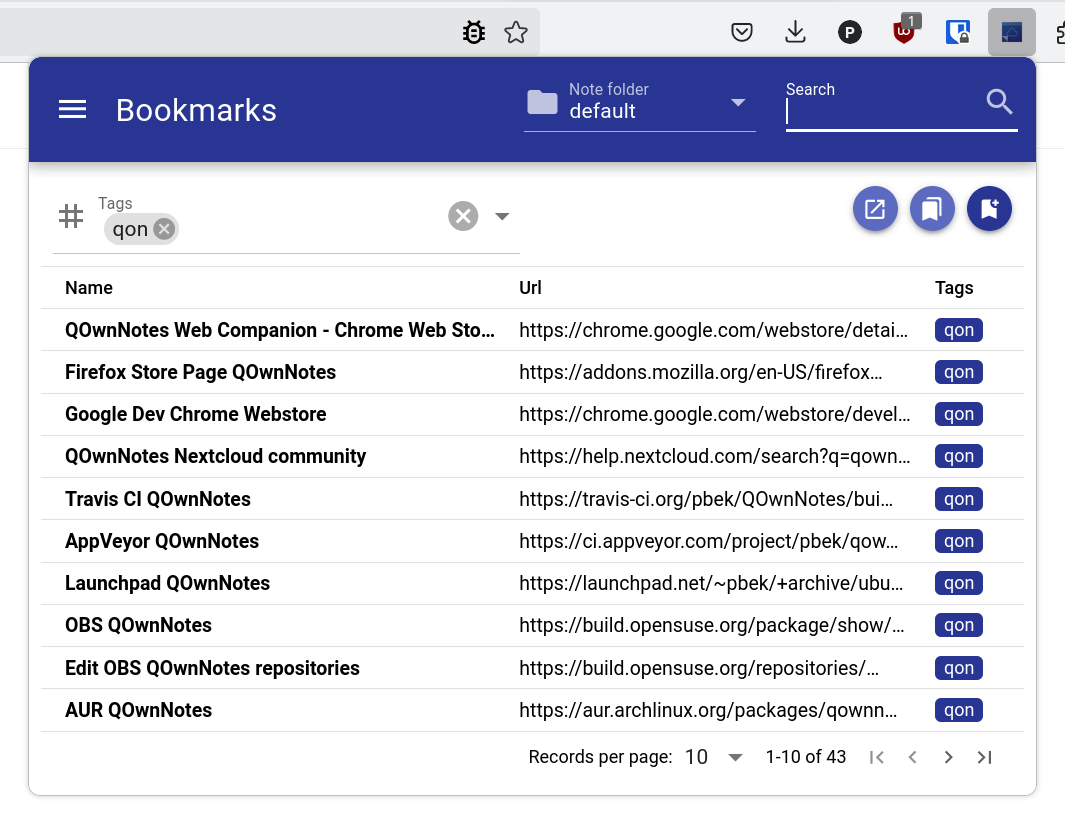Click inside the Search input field
Screen dimensions: 1065x824
[880, 112]
